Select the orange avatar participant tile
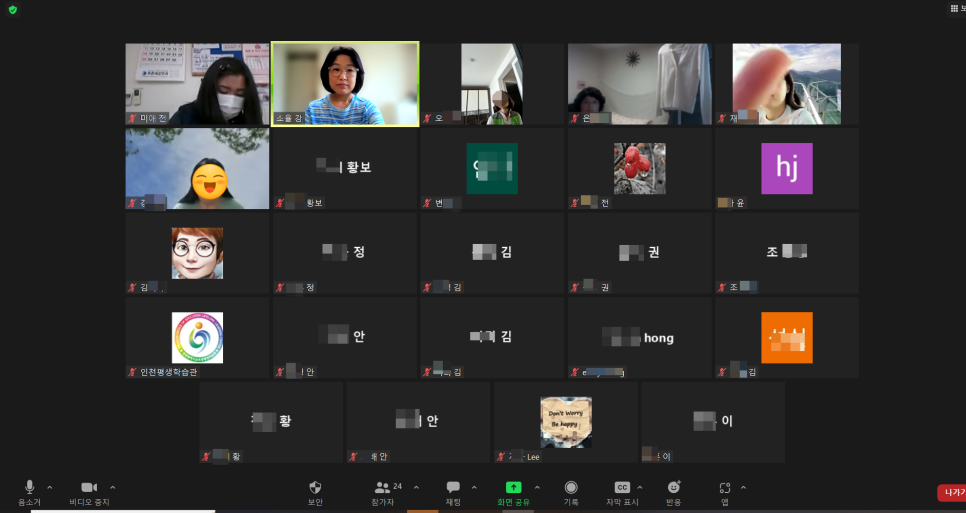 (787, 337)
